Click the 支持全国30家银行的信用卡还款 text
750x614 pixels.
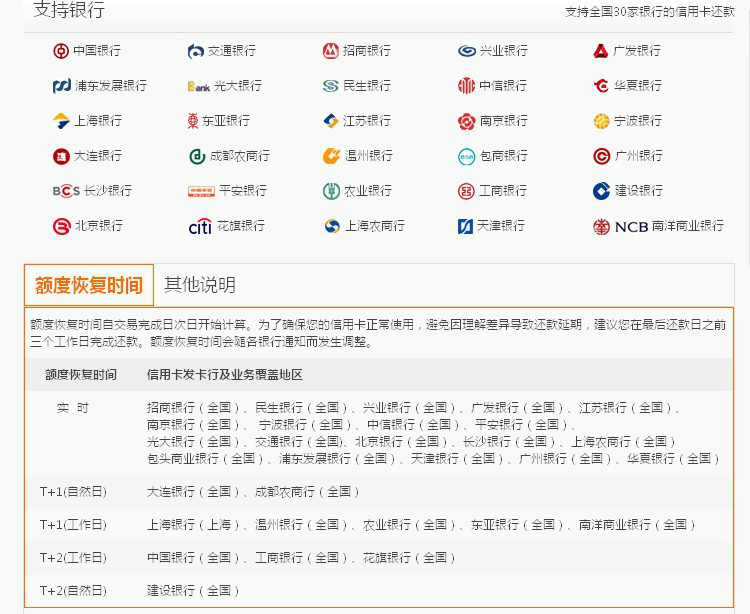pyautogui.click(x=650, y=11)
